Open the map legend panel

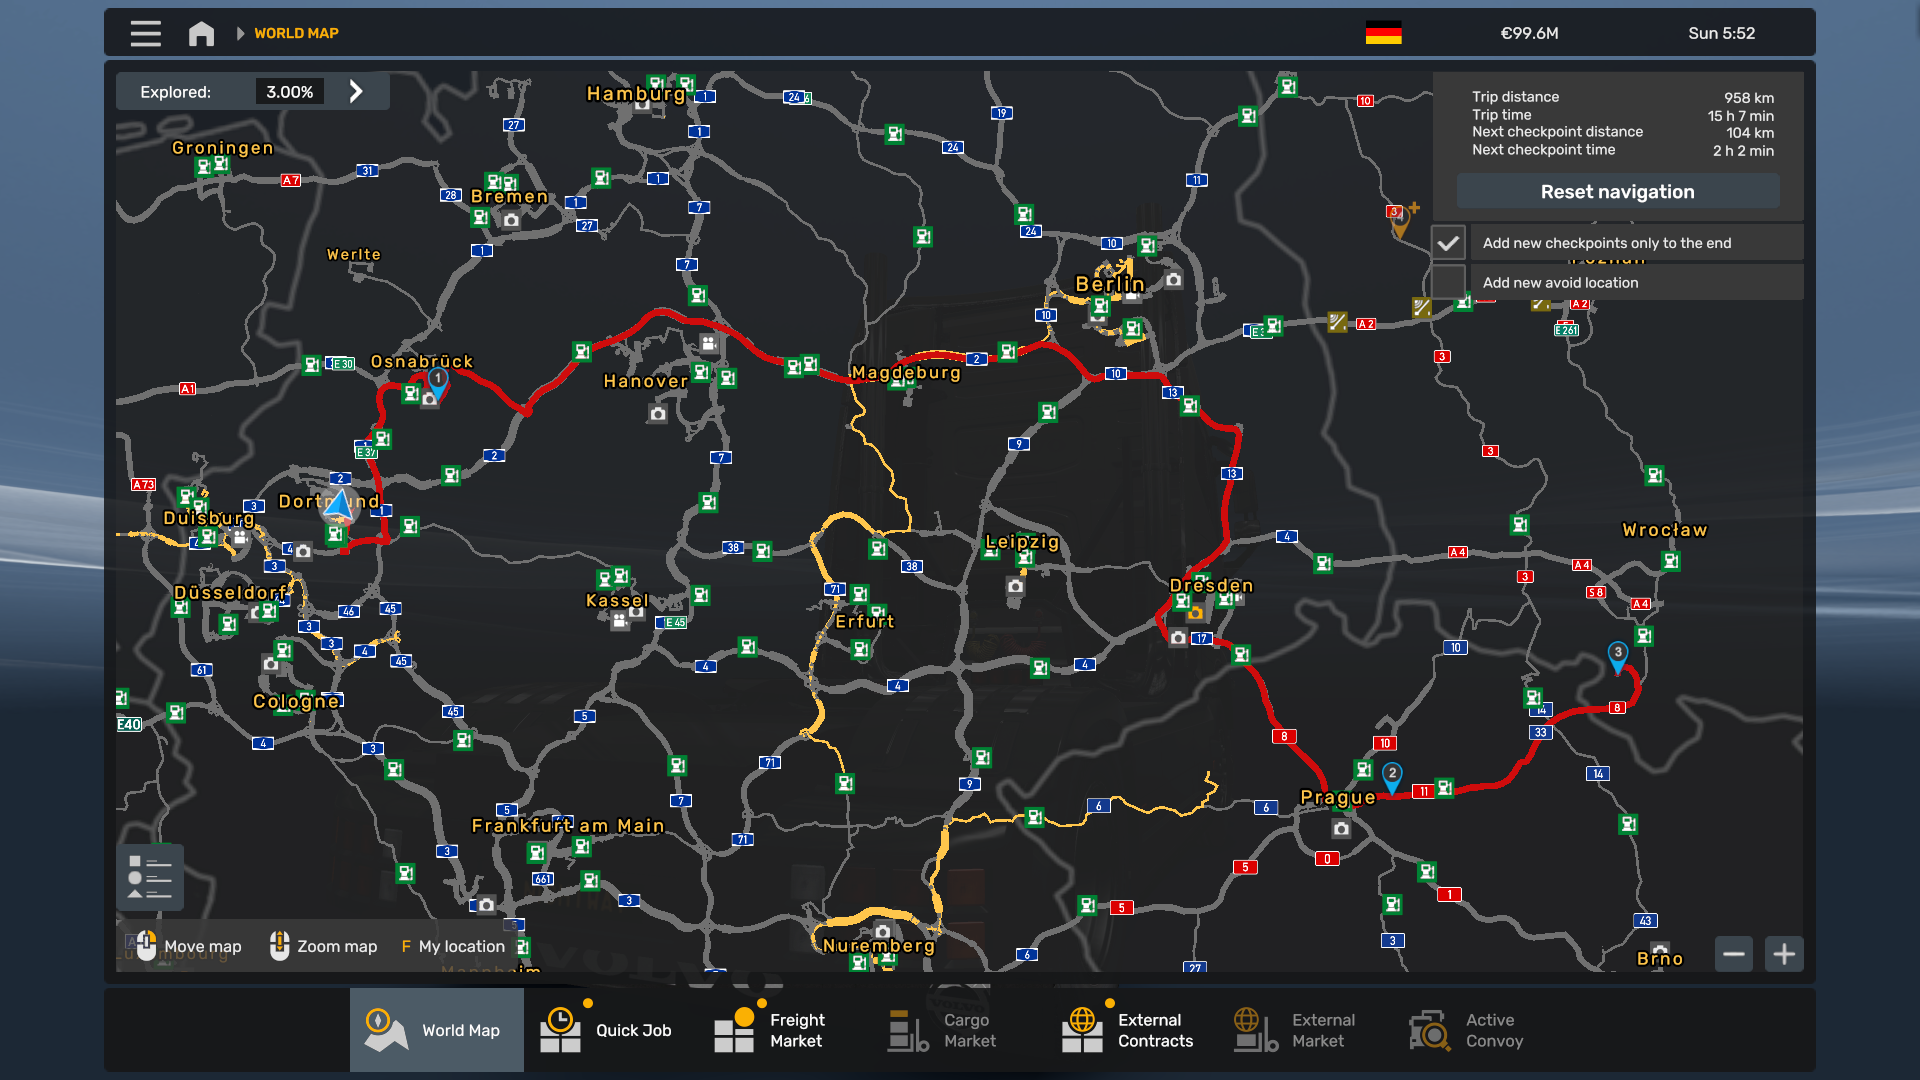150,877
